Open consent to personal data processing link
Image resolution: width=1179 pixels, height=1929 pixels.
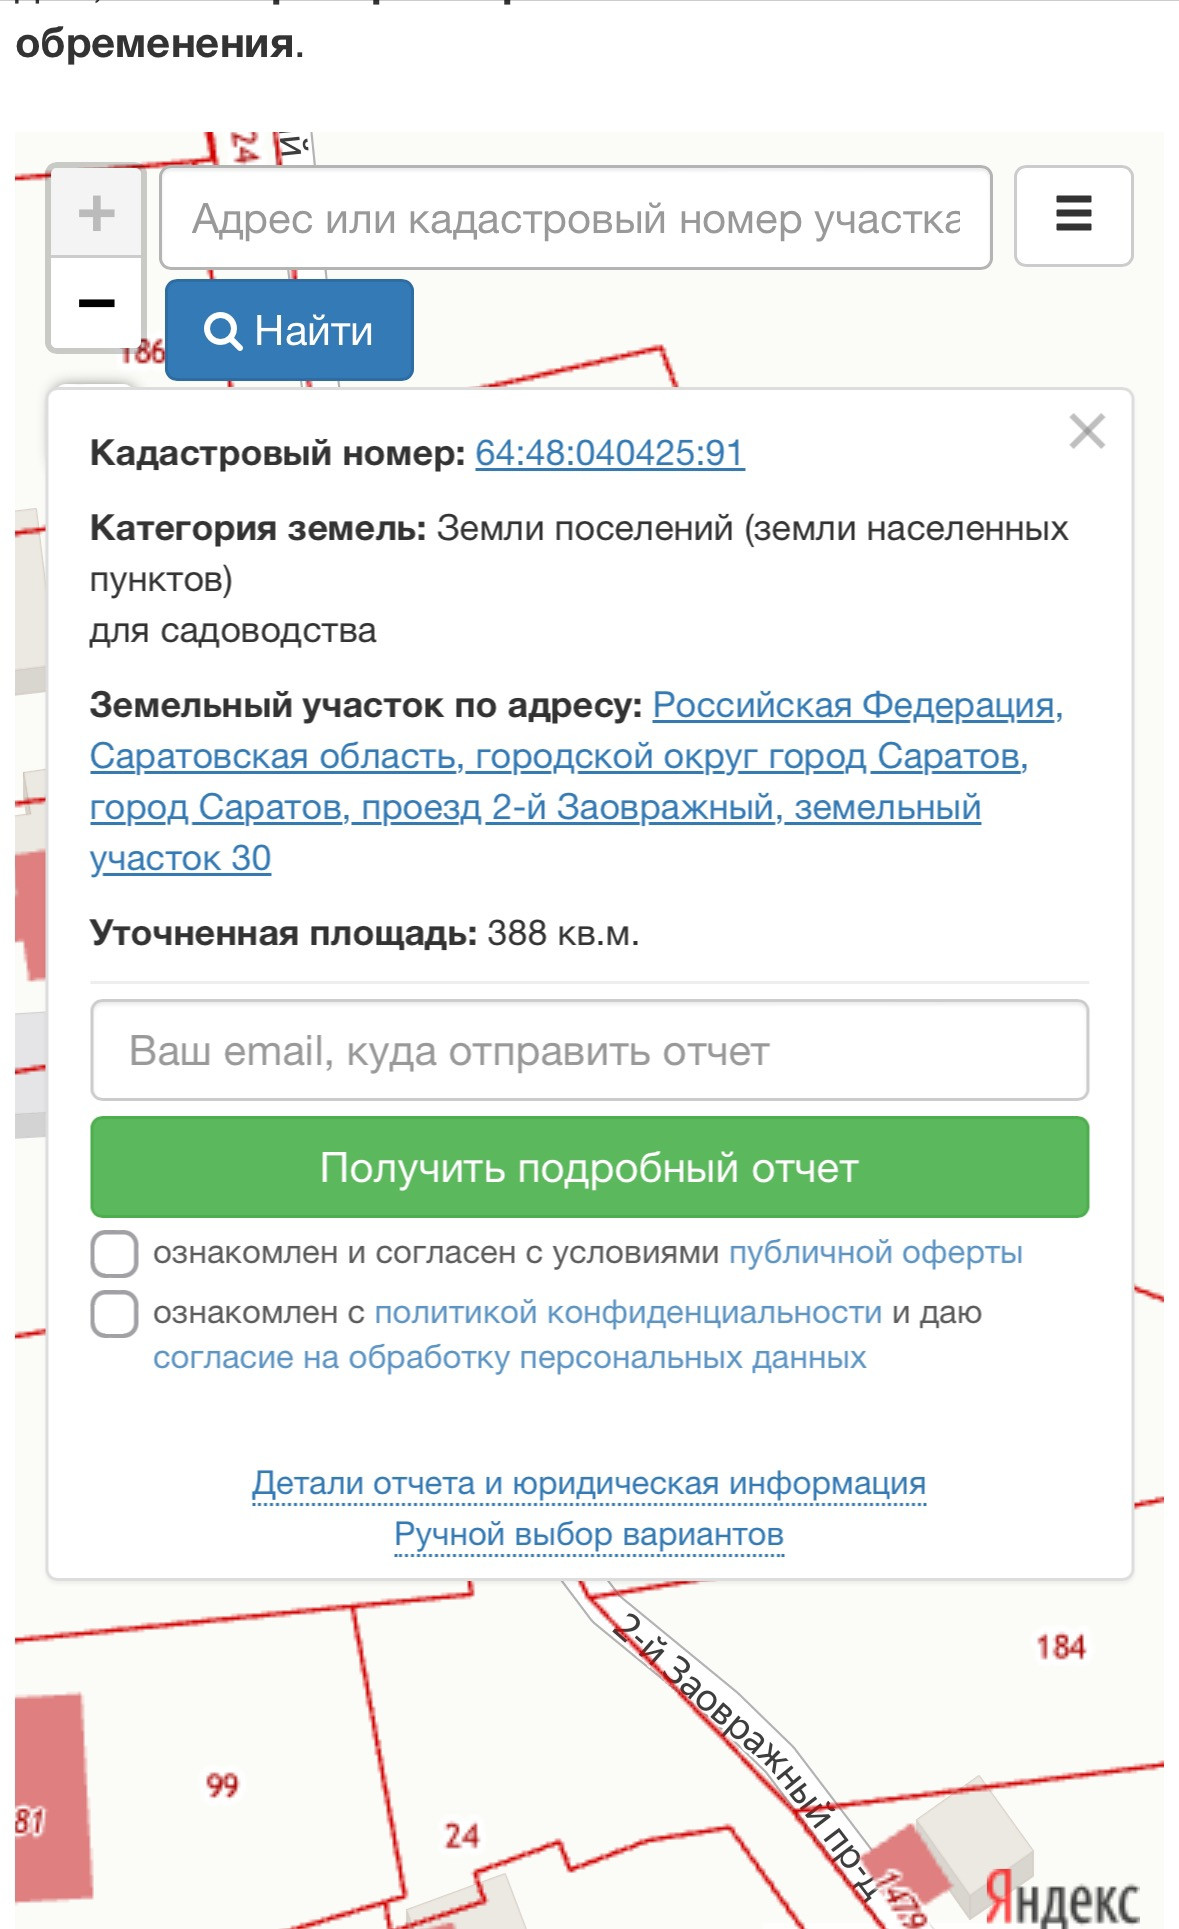click(509, 1358)
